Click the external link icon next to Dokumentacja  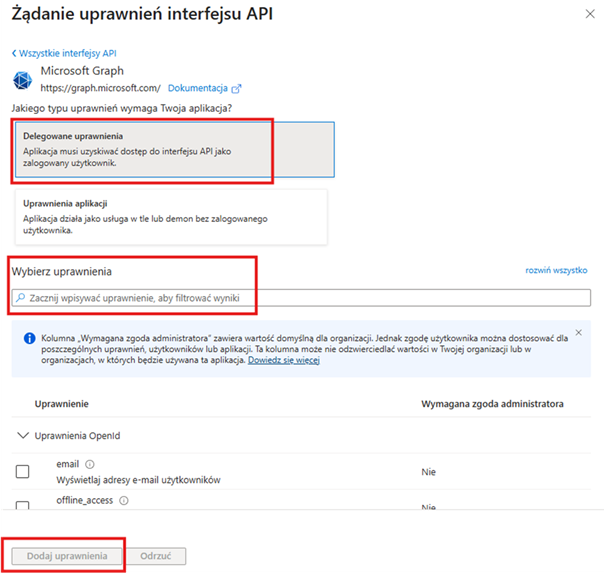click(236, 89)
